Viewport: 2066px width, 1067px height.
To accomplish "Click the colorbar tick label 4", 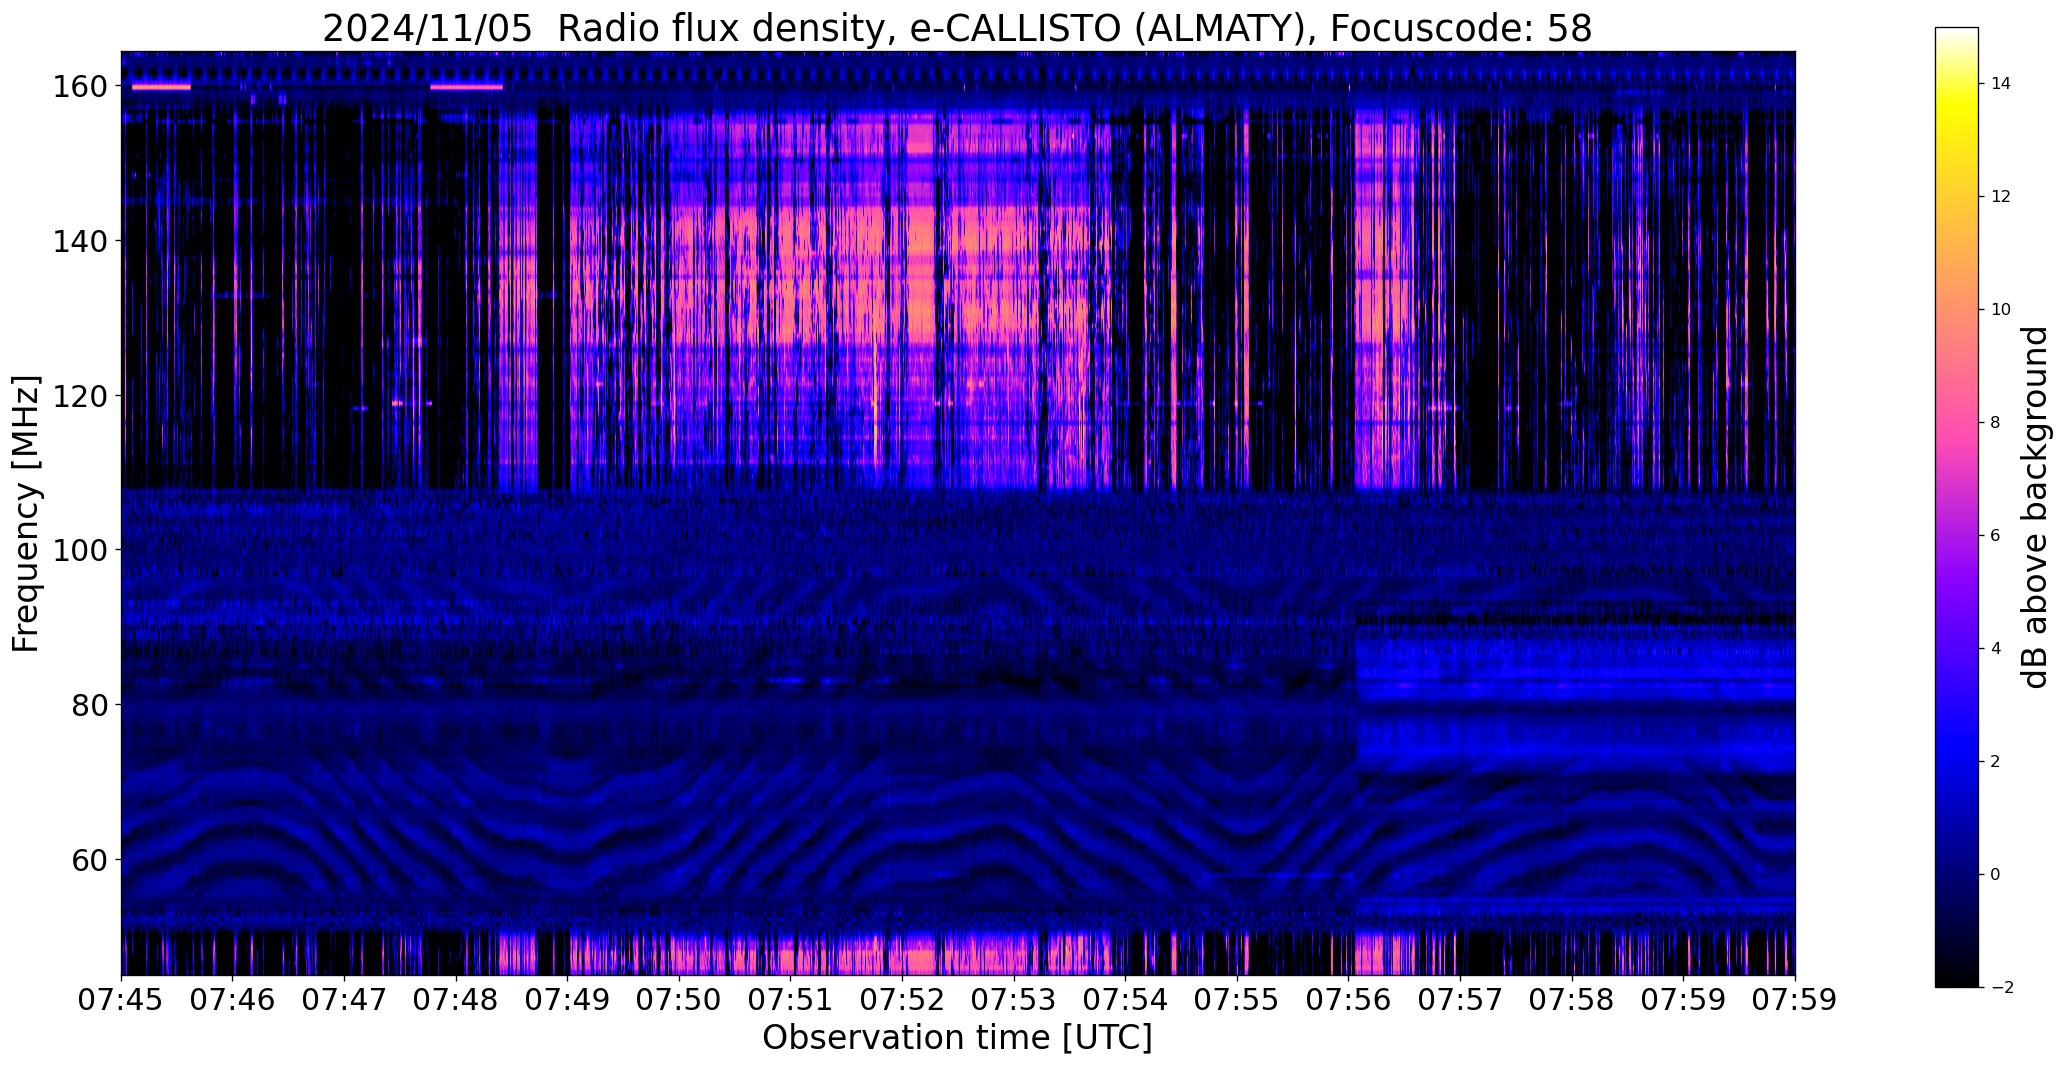I will point(1995,649).
